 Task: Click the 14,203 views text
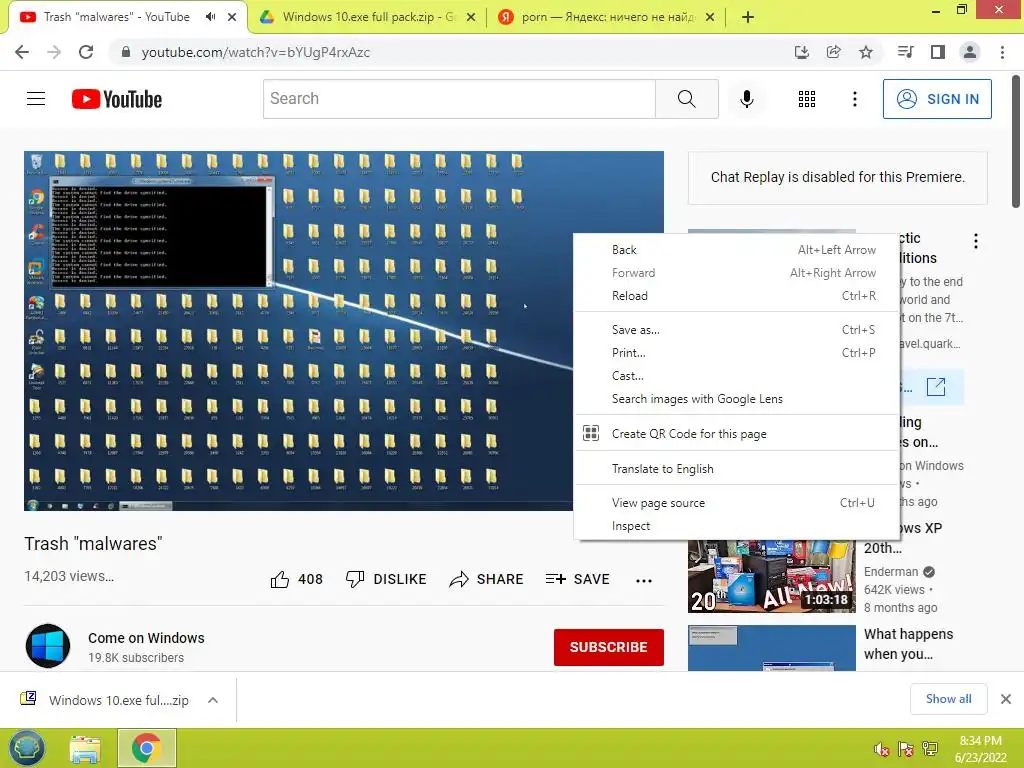69,576
